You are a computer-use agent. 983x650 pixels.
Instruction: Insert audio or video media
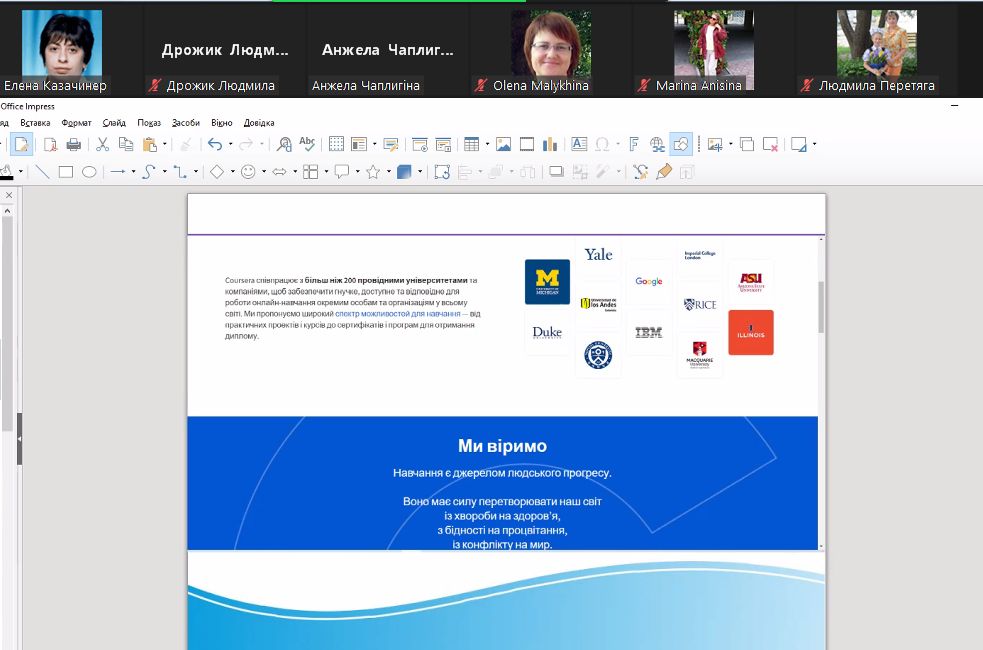pos(527,145)
